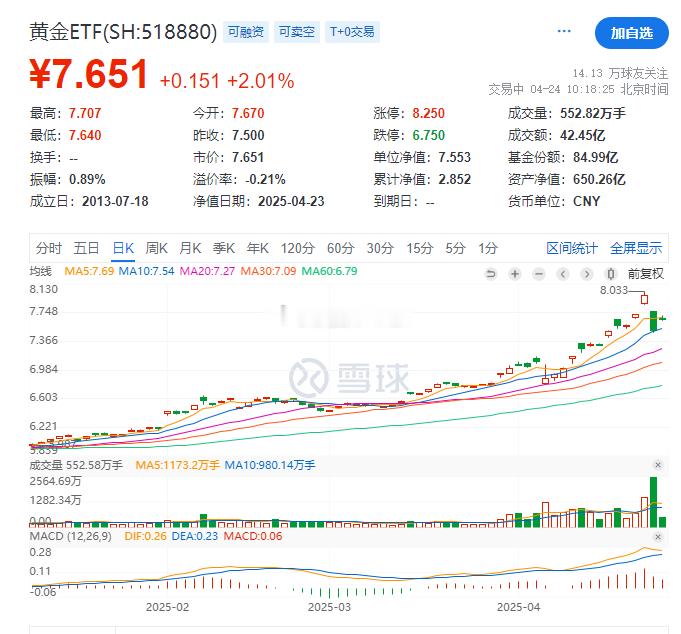Click the 可卖空 tag

297,32
